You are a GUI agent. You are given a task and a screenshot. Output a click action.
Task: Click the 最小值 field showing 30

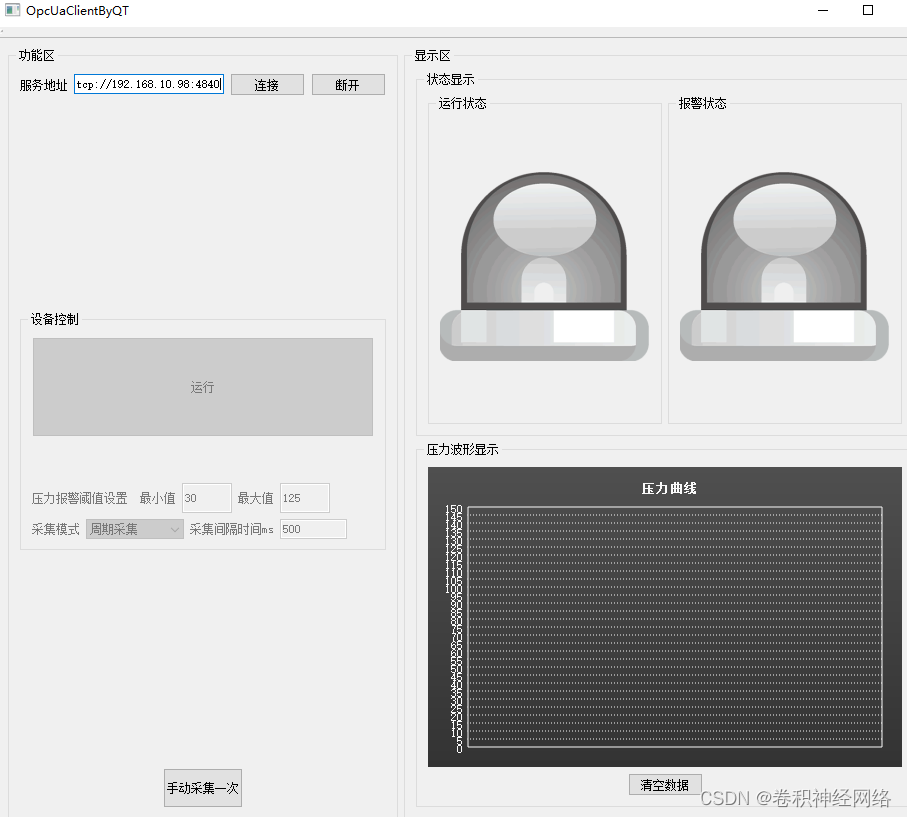(x=207, y=498)
